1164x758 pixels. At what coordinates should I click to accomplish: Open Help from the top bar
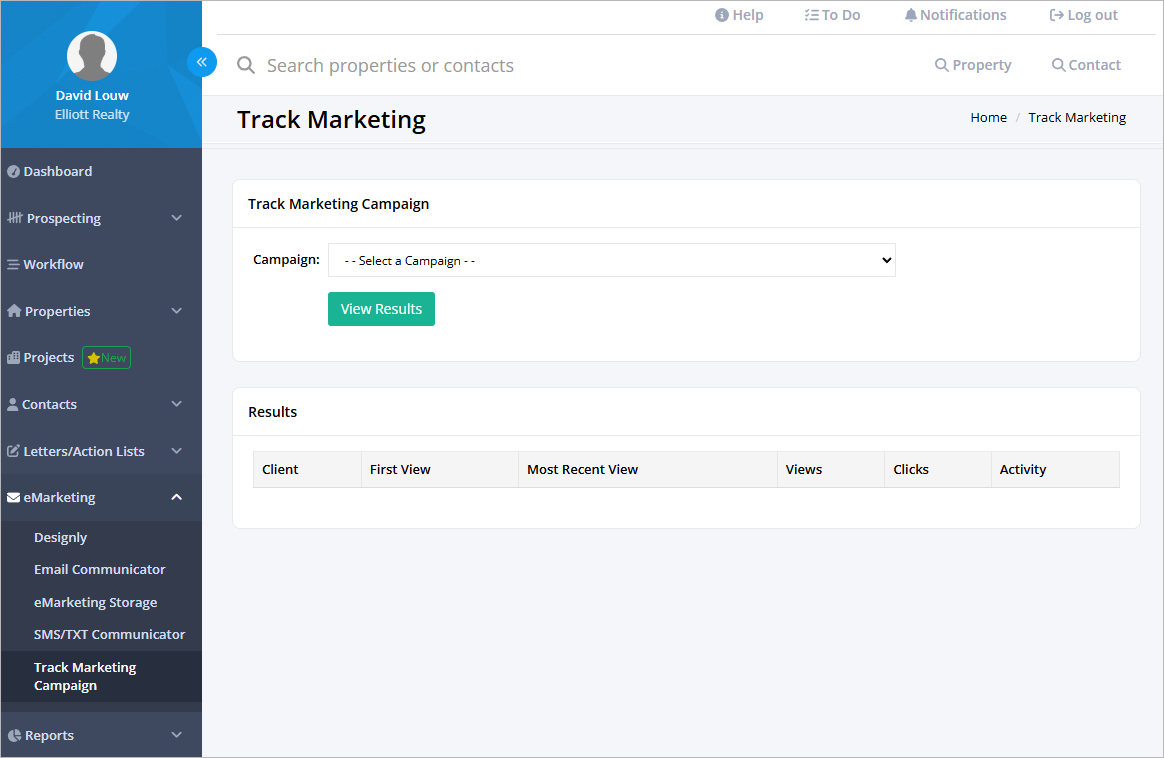pyautogui.click(x=739, y=15)
